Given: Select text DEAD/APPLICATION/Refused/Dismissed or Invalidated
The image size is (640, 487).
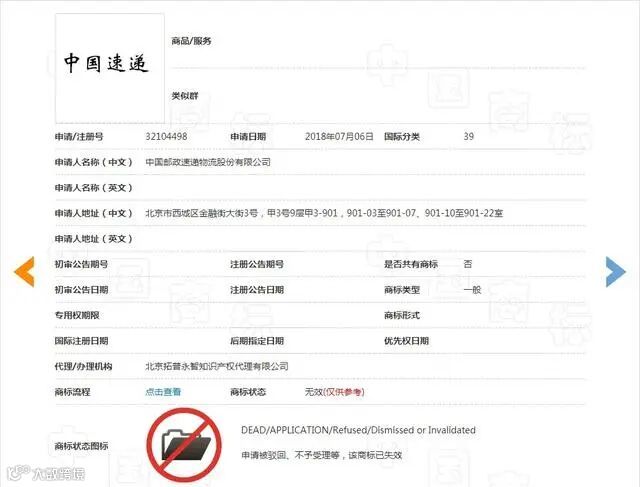Looking at the screenshot, I should pos(358,430).
